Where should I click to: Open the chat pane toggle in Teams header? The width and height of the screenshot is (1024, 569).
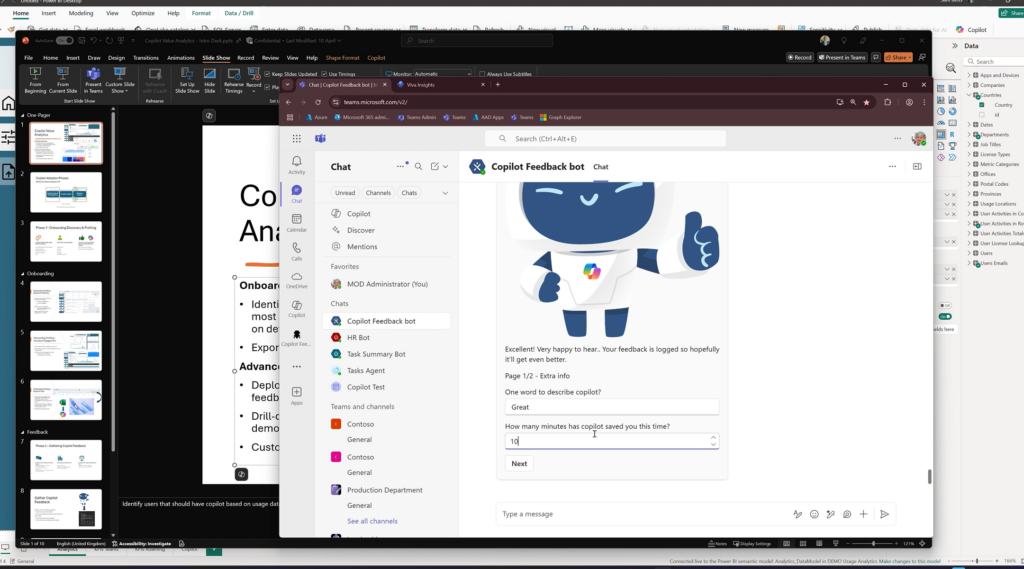[917, 167]
